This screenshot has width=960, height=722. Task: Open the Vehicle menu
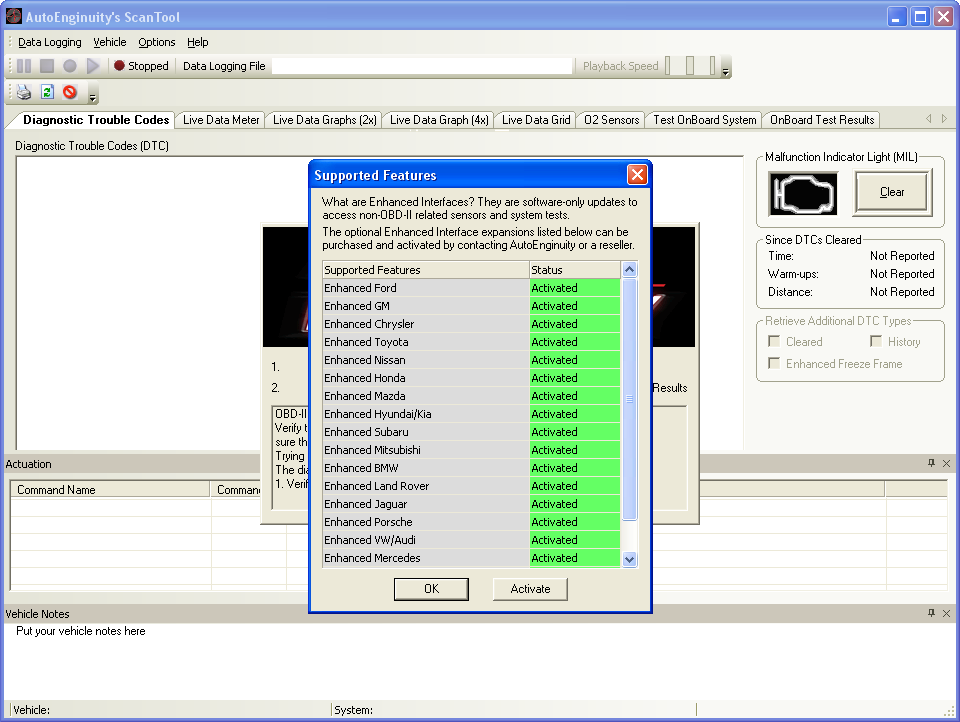(x=110, y=42)
